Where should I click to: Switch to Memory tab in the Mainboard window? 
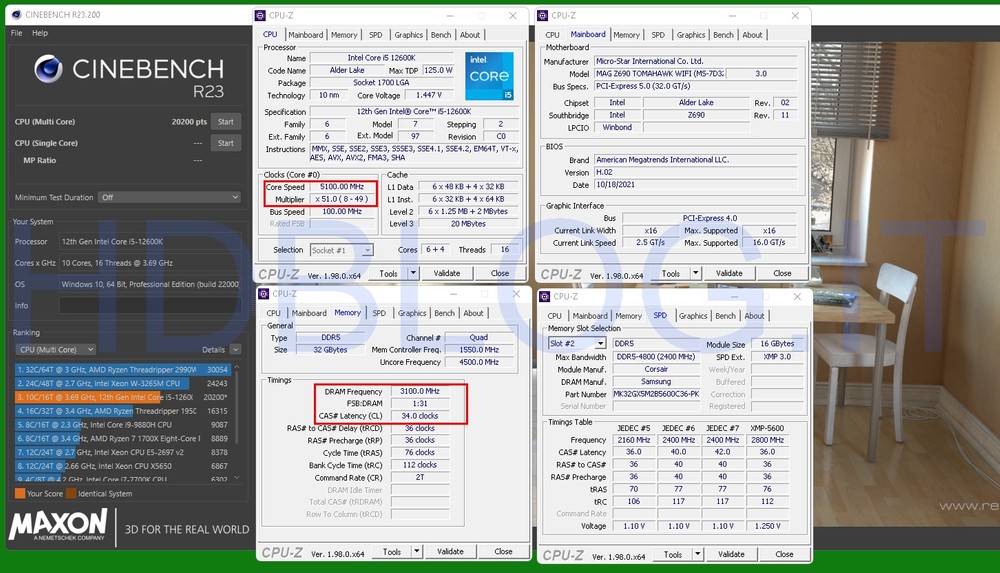coord(626,35)
